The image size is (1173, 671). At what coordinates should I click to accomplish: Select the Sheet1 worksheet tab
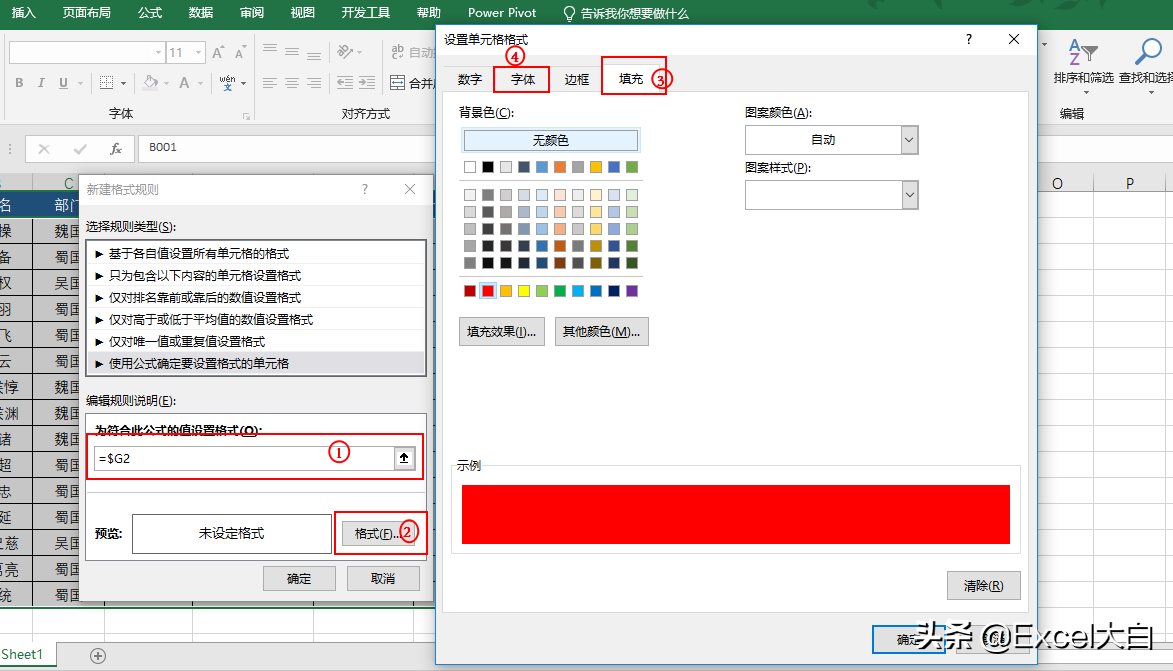point(22,655)
